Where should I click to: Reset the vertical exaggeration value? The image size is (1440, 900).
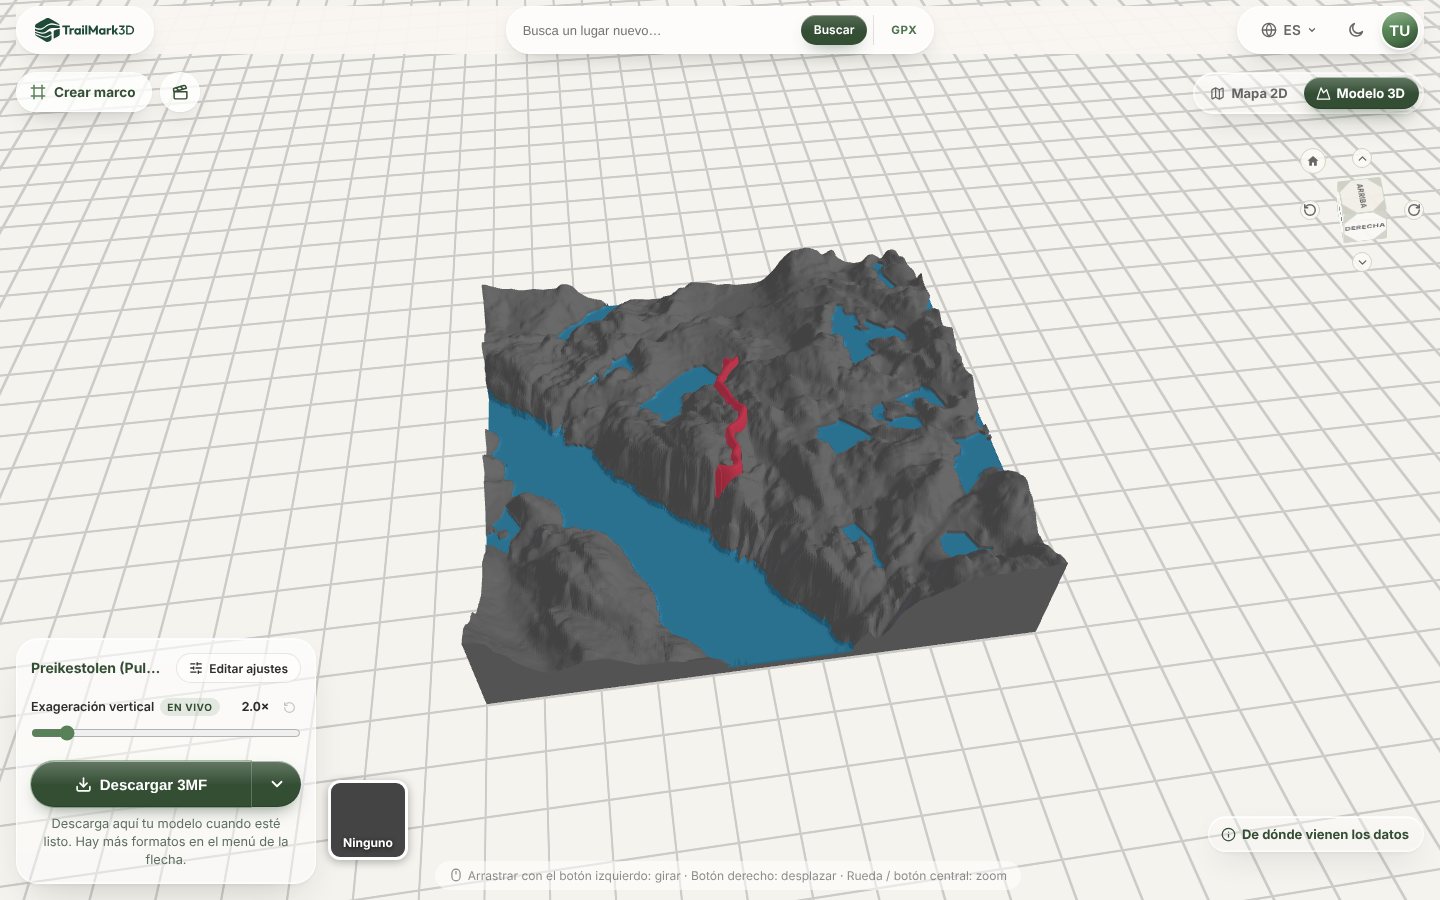[x=289, y=707]
